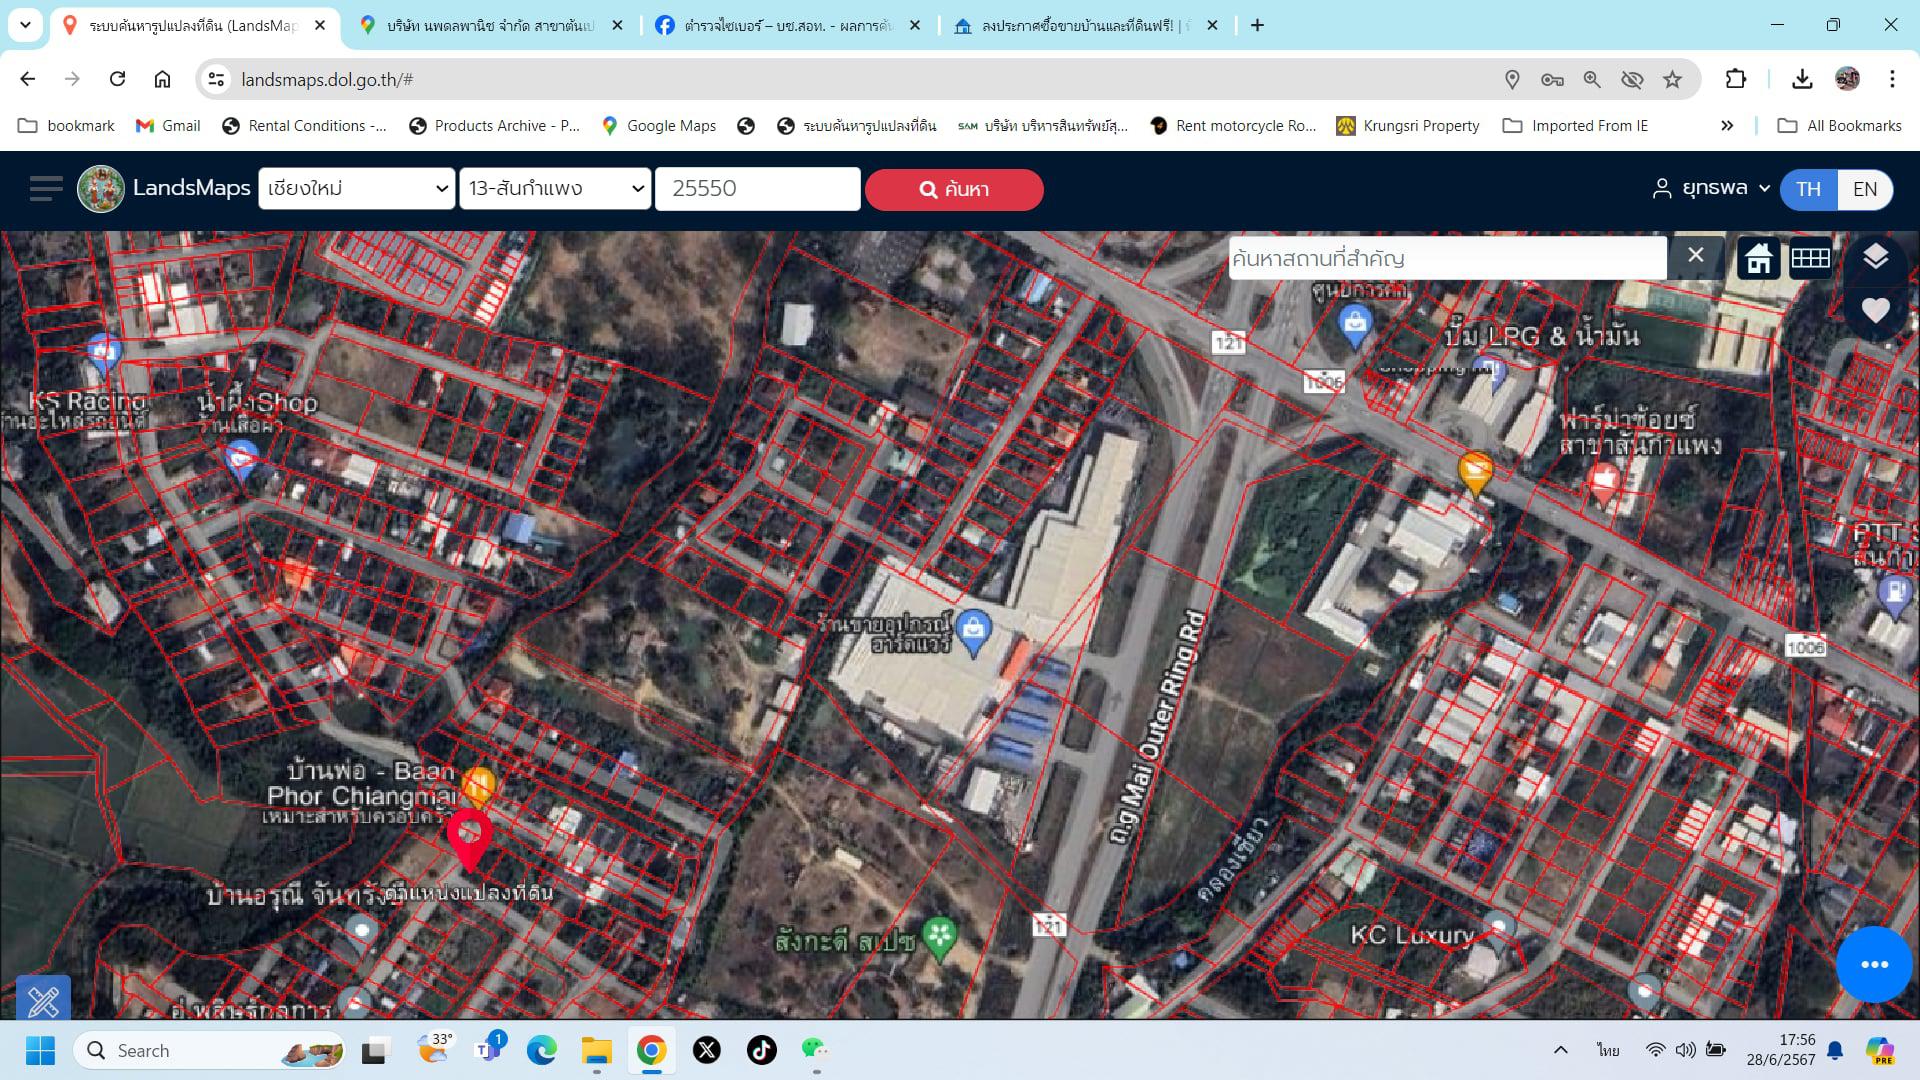
Task: Open Chrome downloads icon
Action: click(x=1802, y=79)
